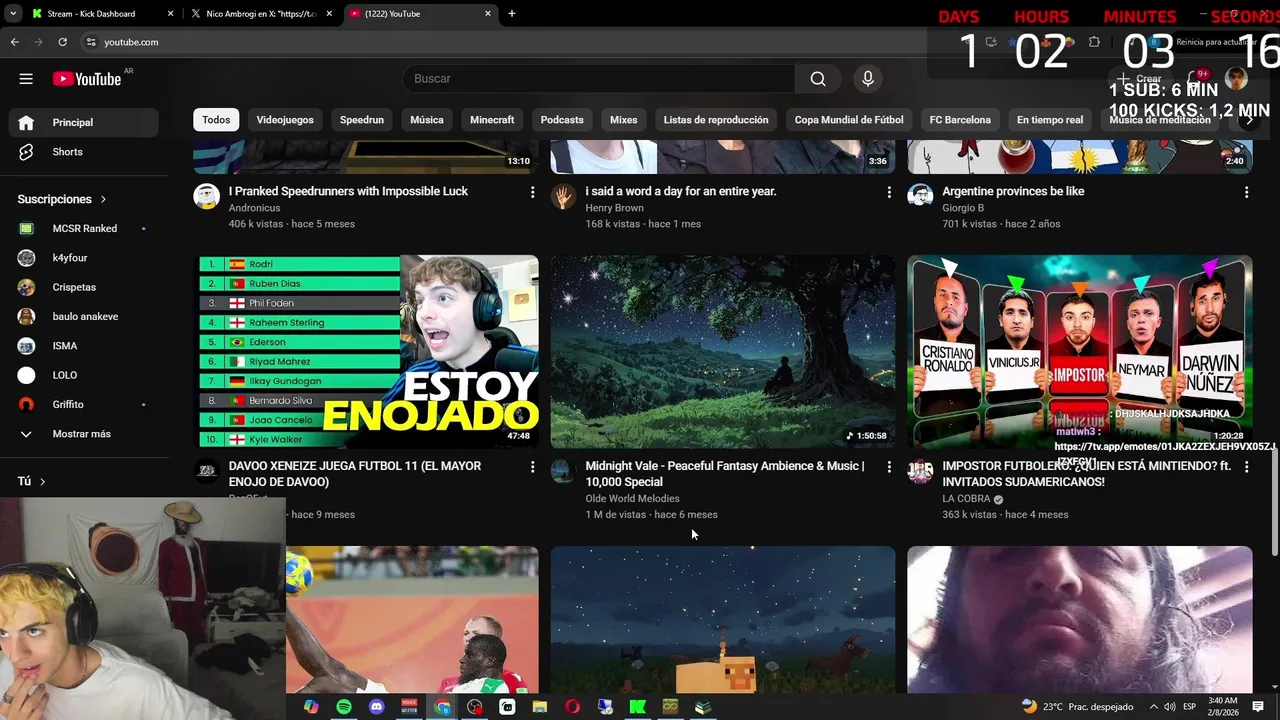
Task: Open the Windows notification center icon
Action: tap(1258, 706)
